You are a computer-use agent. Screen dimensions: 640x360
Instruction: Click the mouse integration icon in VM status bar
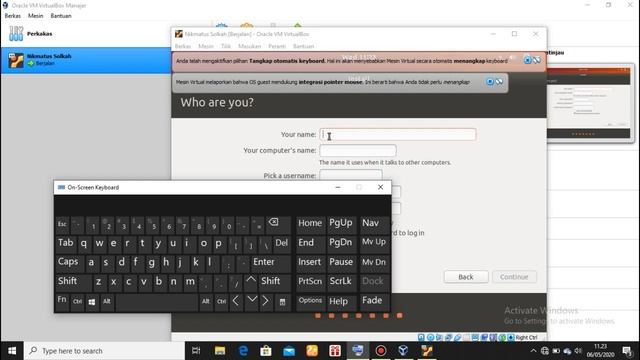tap(502, 337)
